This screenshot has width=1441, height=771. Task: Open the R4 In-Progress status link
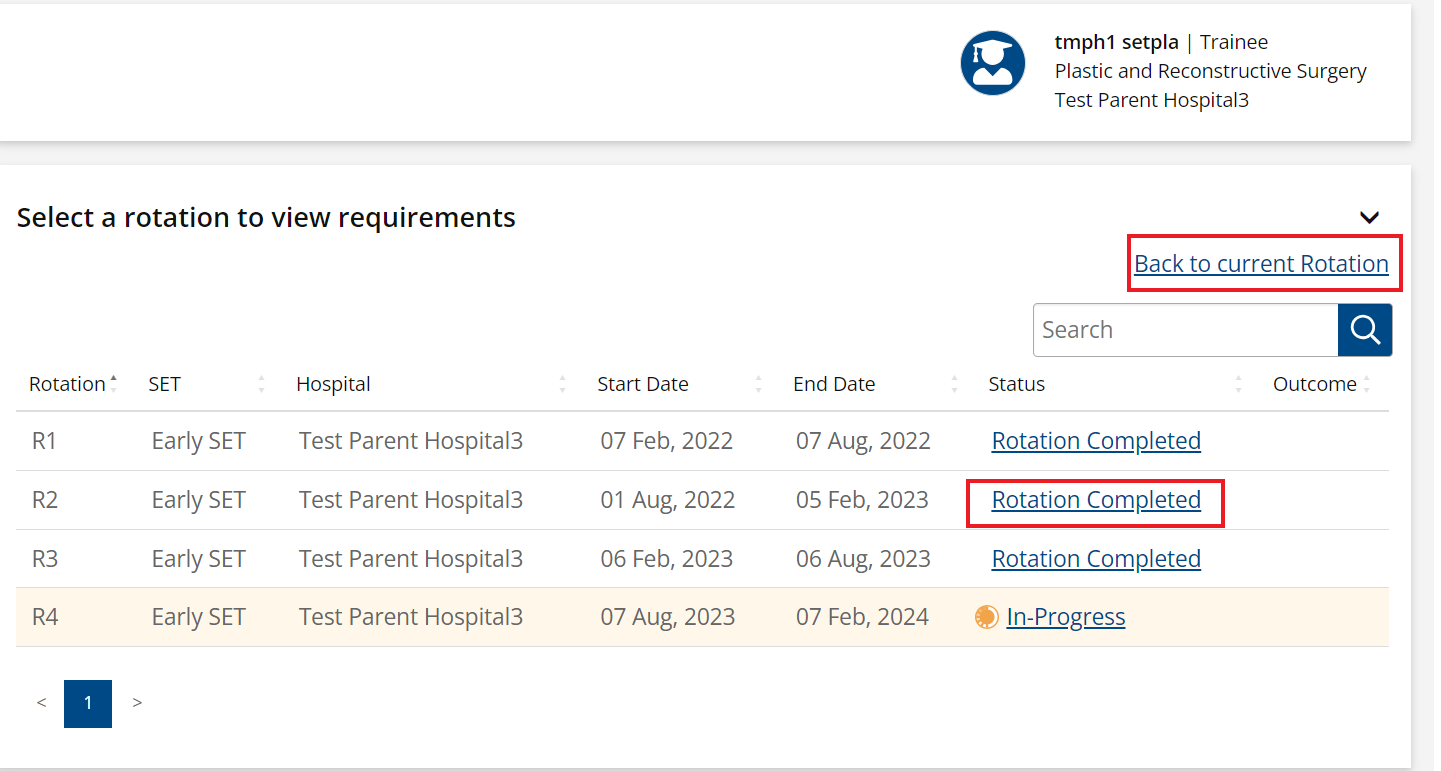1065,617
